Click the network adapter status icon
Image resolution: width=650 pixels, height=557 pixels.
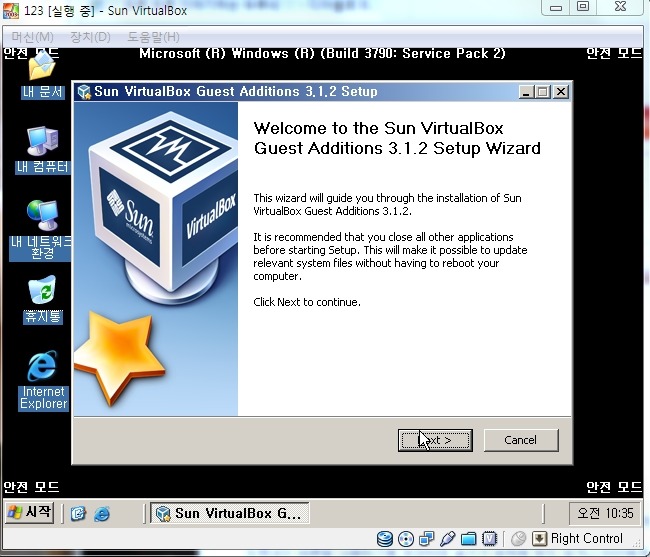click(x=427, y=539)
